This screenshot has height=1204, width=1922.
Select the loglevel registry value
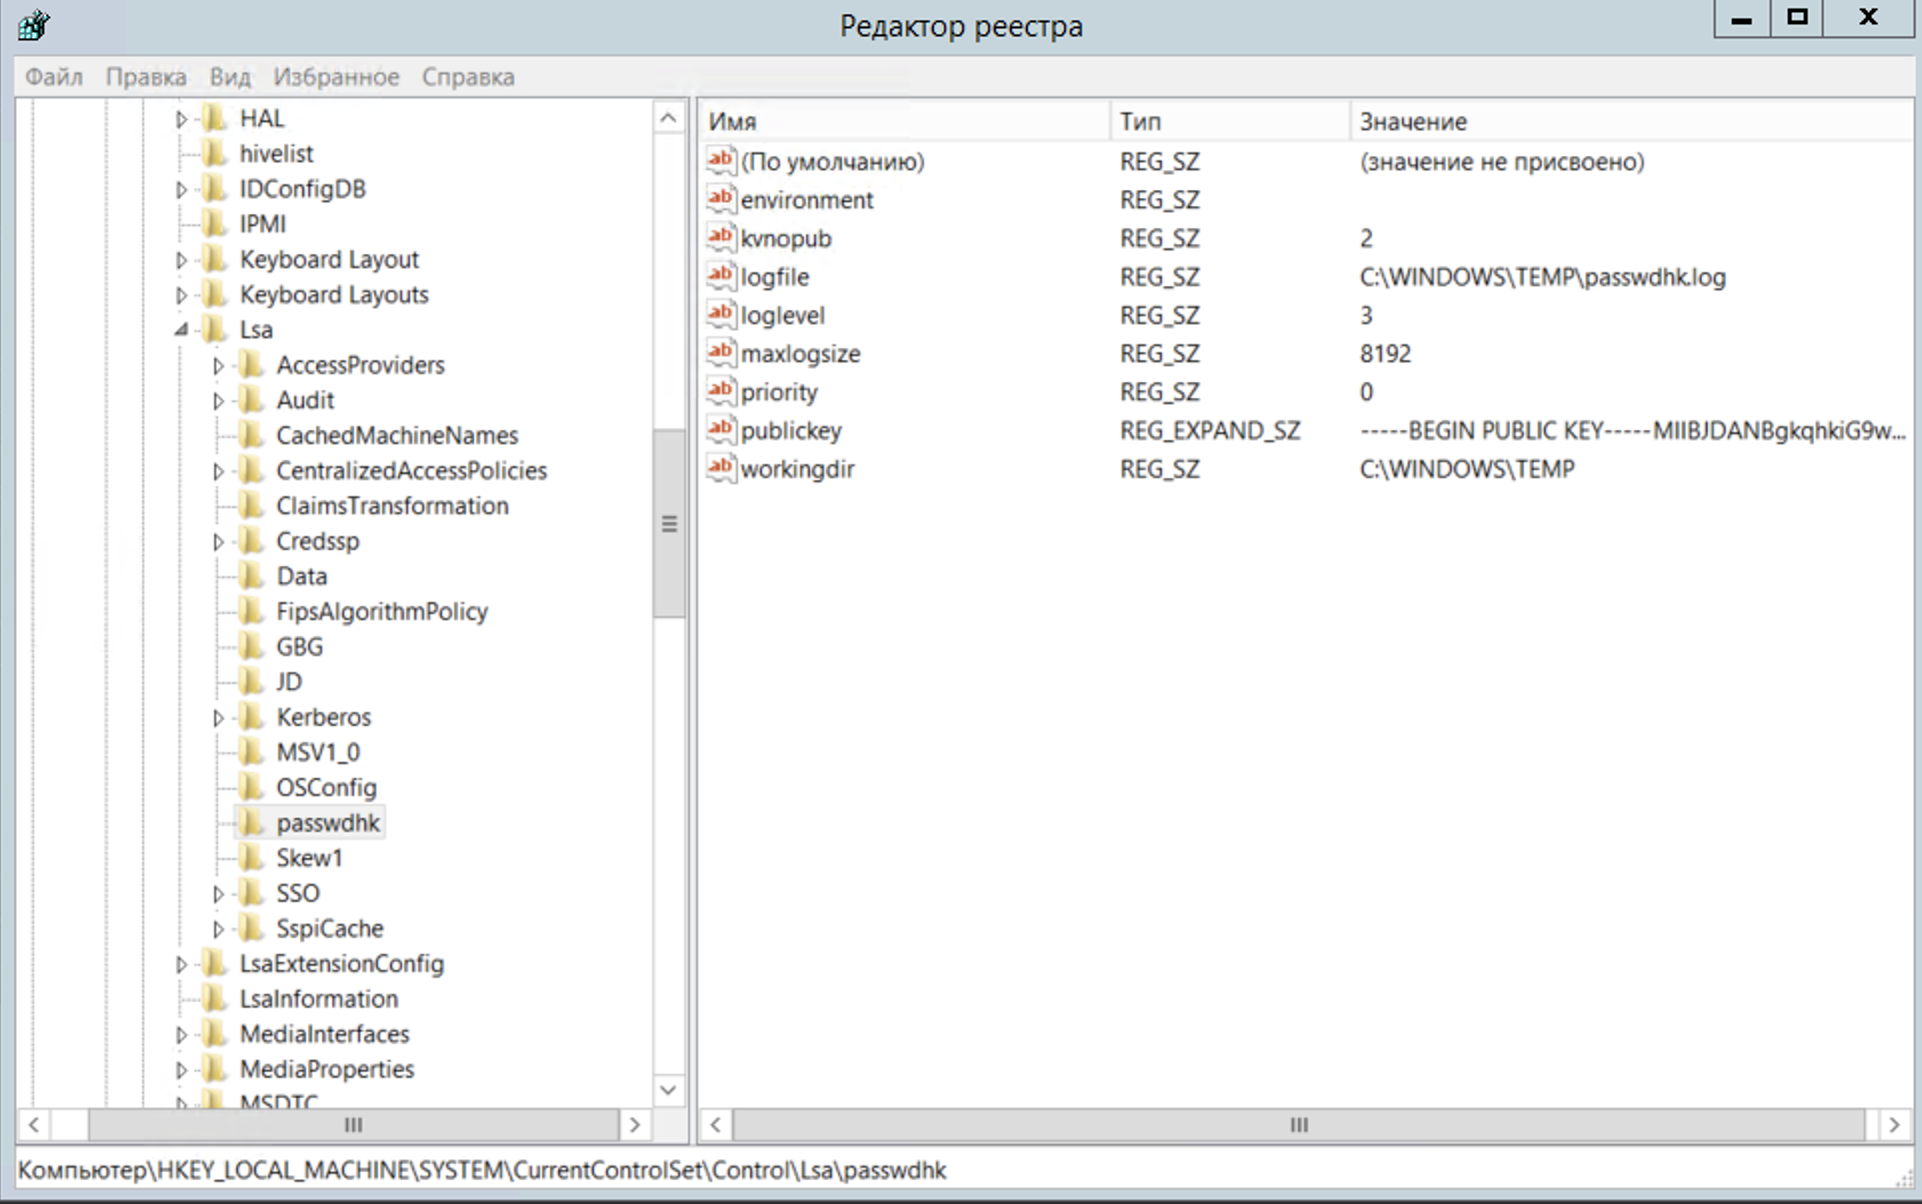[782, 315]
